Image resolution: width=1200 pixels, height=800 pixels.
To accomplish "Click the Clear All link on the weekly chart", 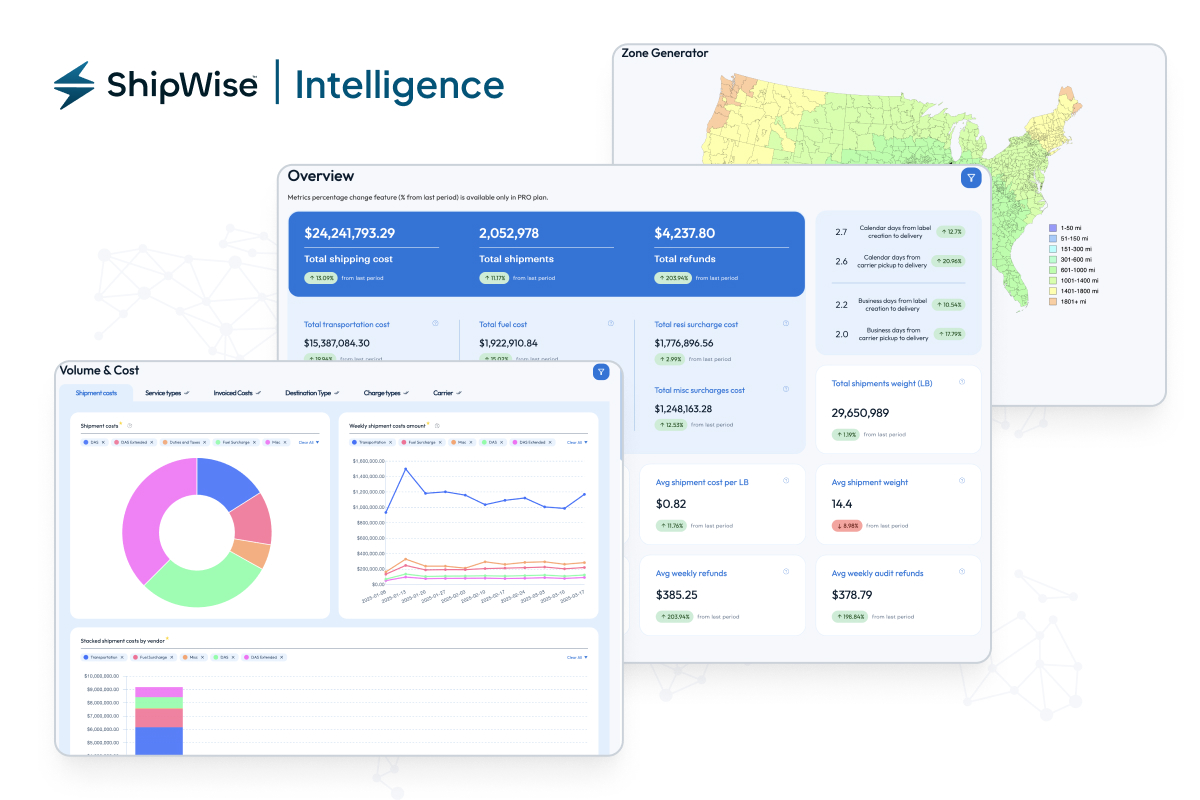I will 574,440.
